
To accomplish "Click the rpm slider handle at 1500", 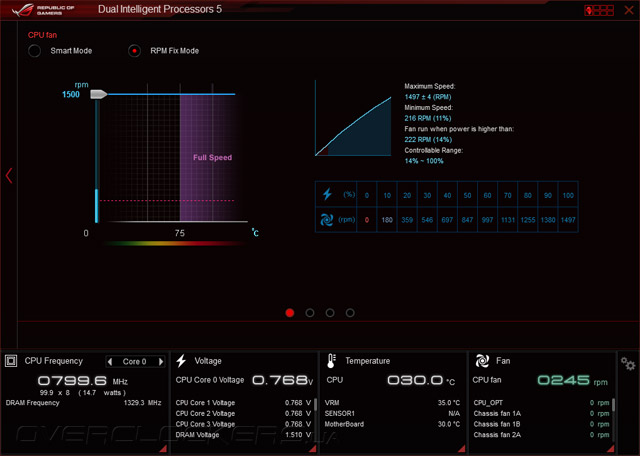I will pos(98,94).
